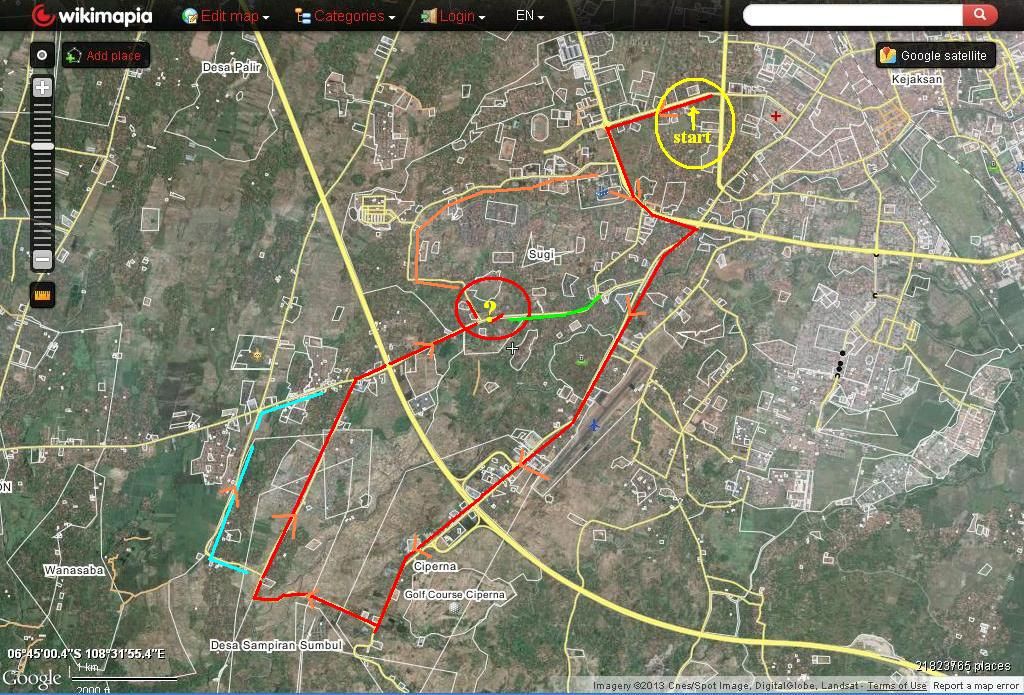Viewport: 1024px width, 695px height.
Task: Open the EN language selector
Action: coord(529,16)
